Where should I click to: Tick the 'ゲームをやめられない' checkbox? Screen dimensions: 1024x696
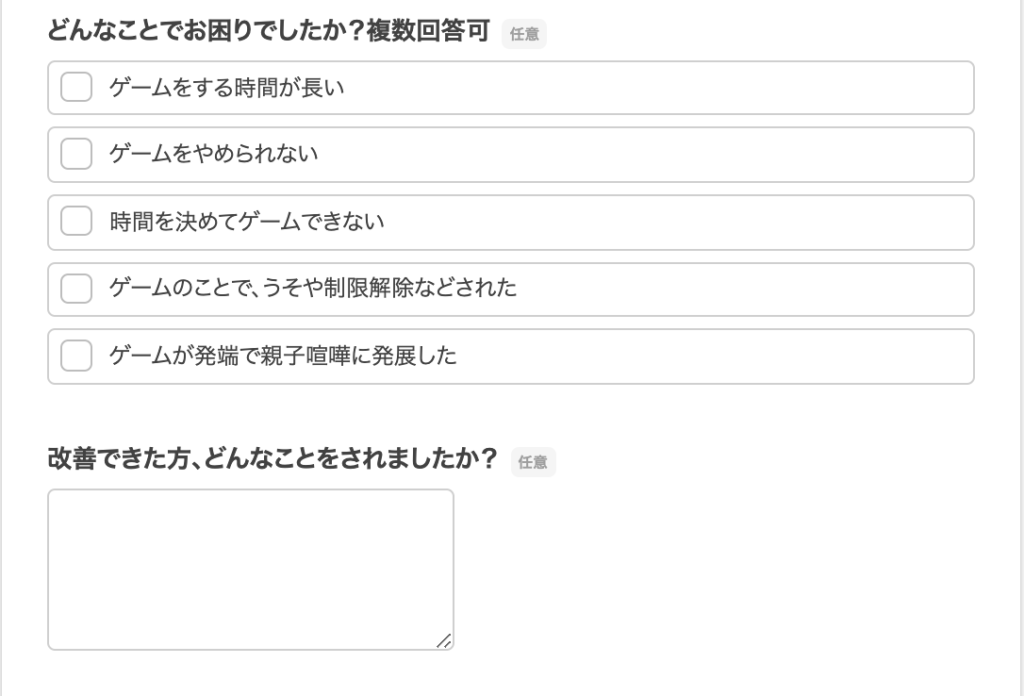coord(76,154)
